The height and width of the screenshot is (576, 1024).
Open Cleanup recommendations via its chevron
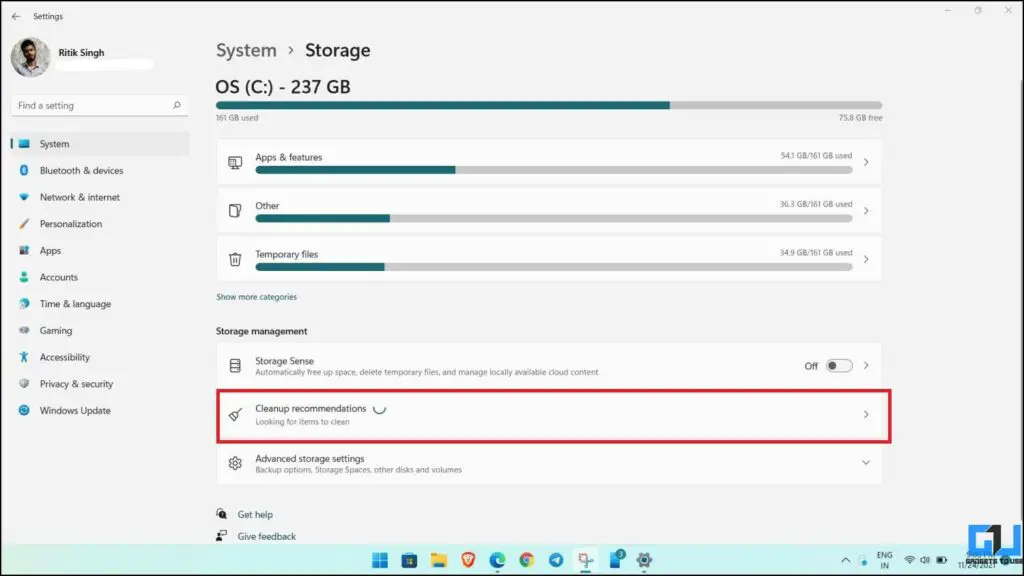point(866,413)
